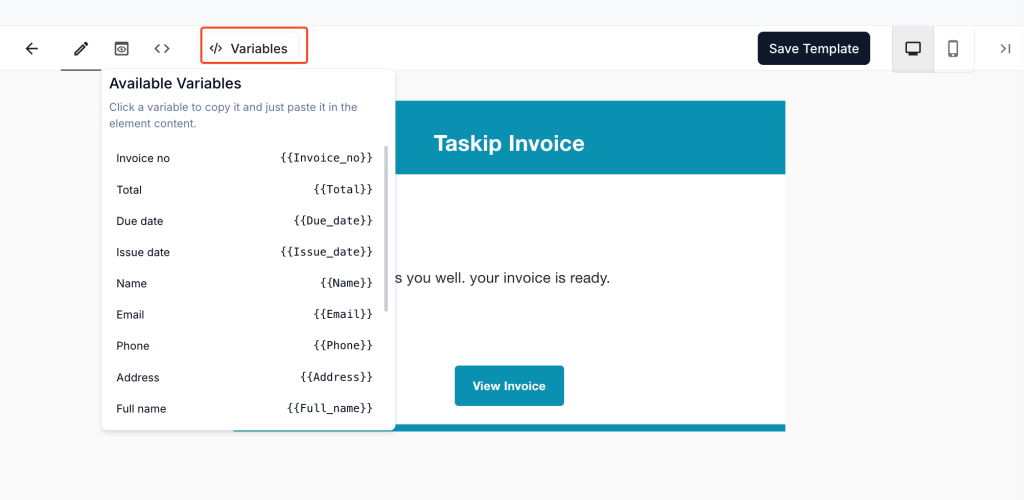
Task: Click the back arrow icon
Action: click(x=32, y=48)
